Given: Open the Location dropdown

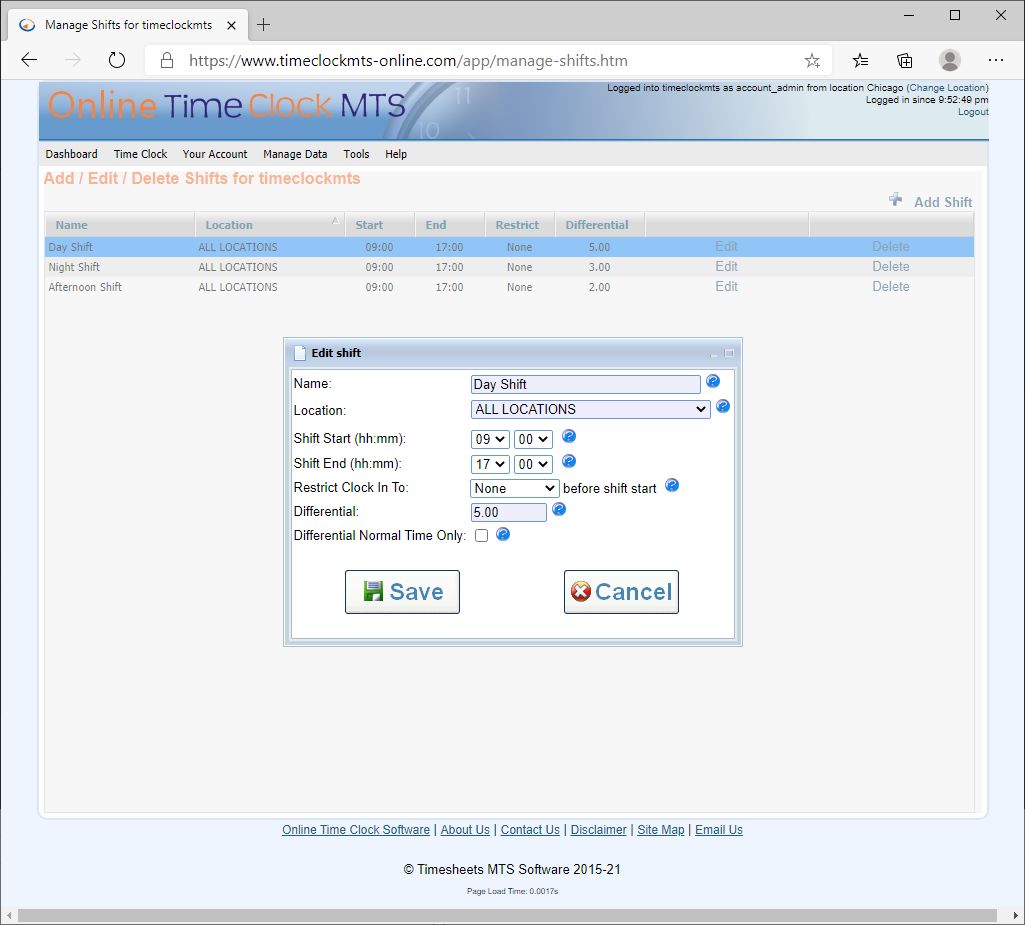Looking at the screenshot, I should [x=590, y=409].
